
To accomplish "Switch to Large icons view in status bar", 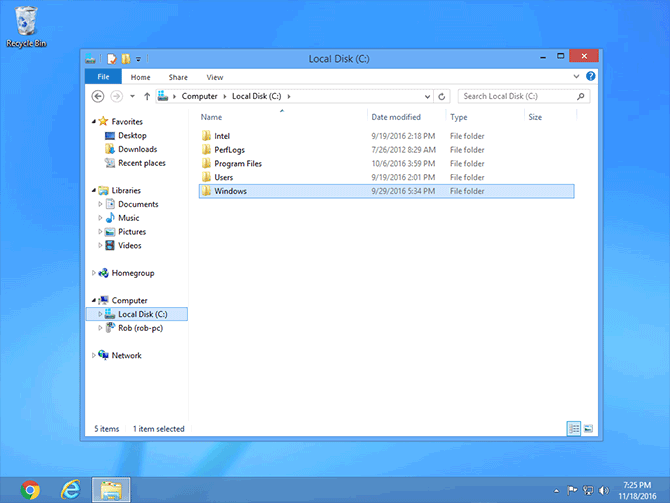I will pyautogui.click(x=588, y=429).
